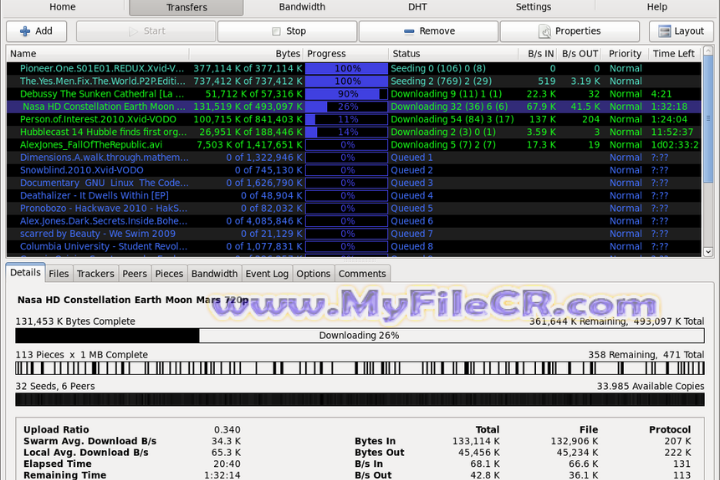This screenshot has width=720, height=480.
Task: Click the 33.985 Available Copies label
Action: 650,386
